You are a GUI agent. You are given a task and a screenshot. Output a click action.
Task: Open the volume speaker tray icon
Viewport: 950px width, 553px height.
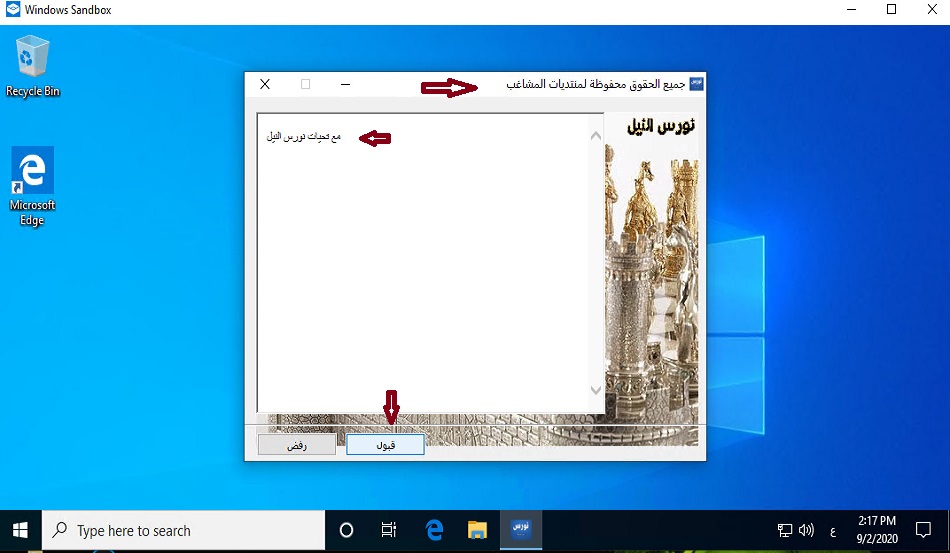(807, 530)
